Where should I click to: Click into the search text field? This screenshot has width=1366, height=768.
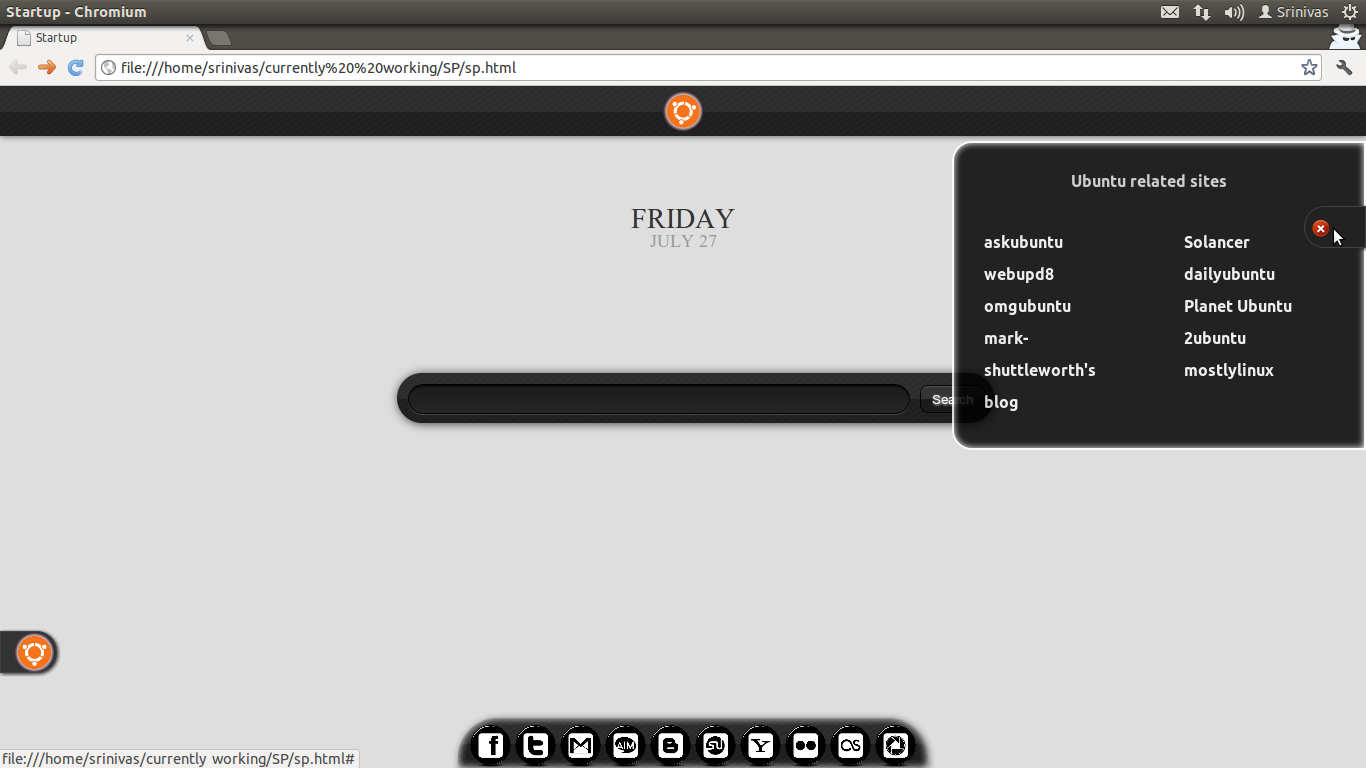point(659,399)
